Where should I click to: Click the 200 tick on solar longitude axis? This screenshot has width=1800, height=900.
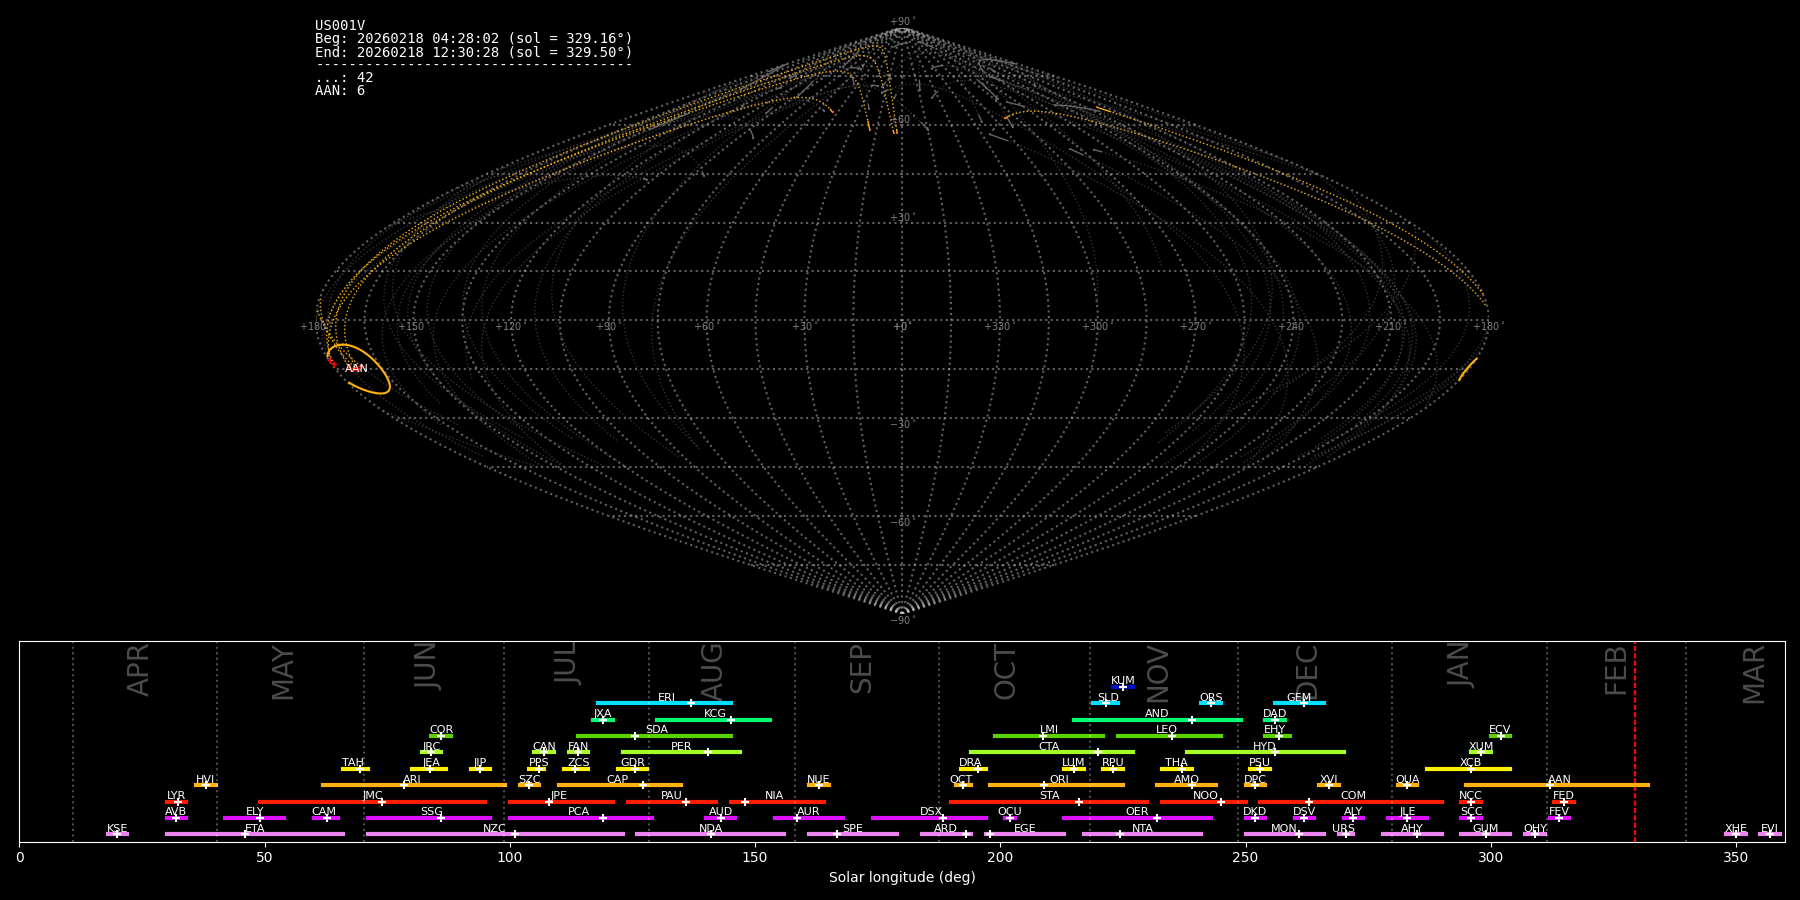click(1000, 857)
